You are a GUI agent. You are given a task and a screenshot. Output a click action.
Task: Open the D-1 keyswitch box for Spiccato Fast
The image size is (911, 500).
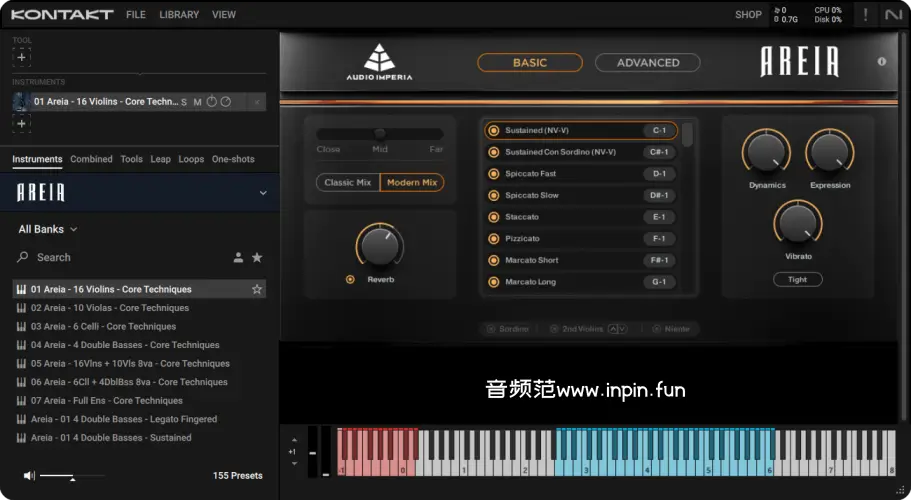pos(659,174)
